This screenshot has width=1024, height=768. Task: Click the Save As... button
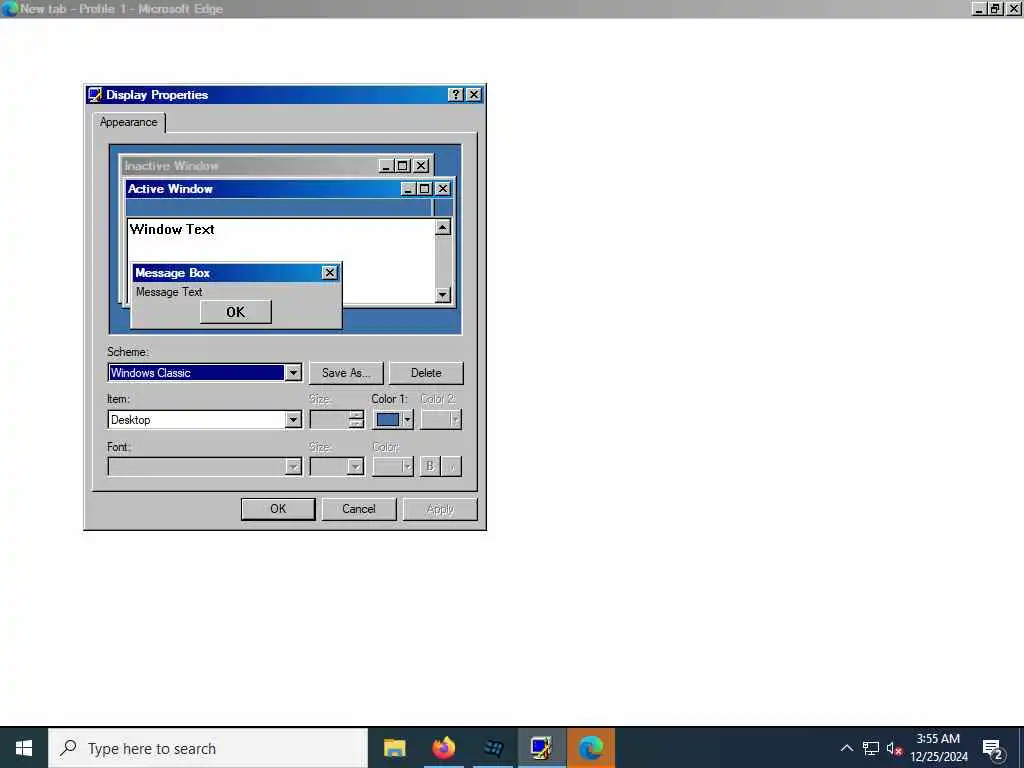tap(346, 373)
